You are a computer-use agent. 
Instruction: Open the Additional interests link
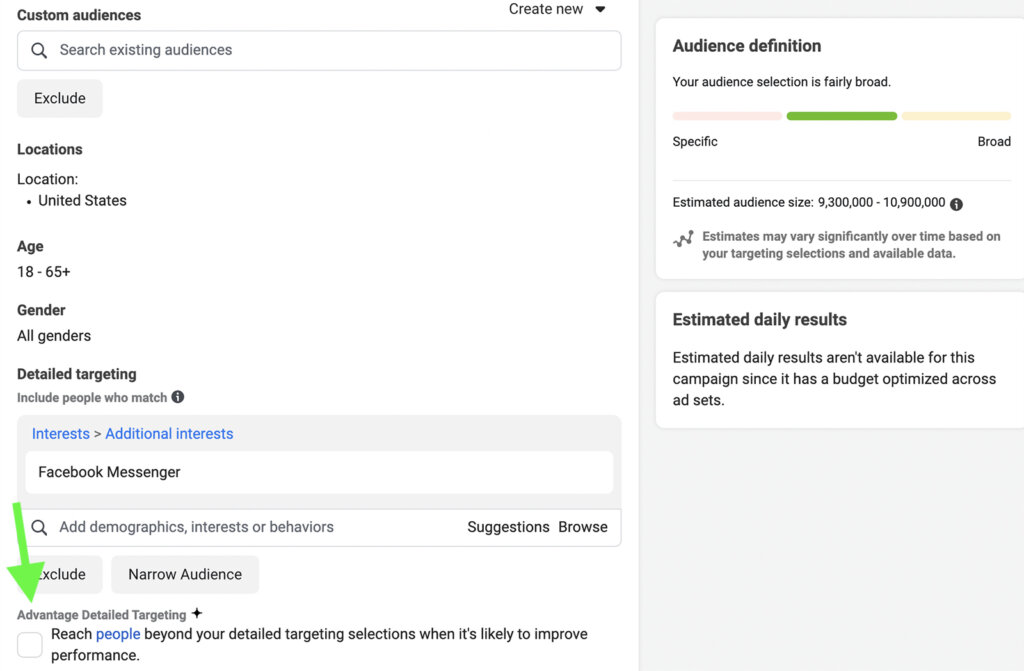tap(169, 433)
